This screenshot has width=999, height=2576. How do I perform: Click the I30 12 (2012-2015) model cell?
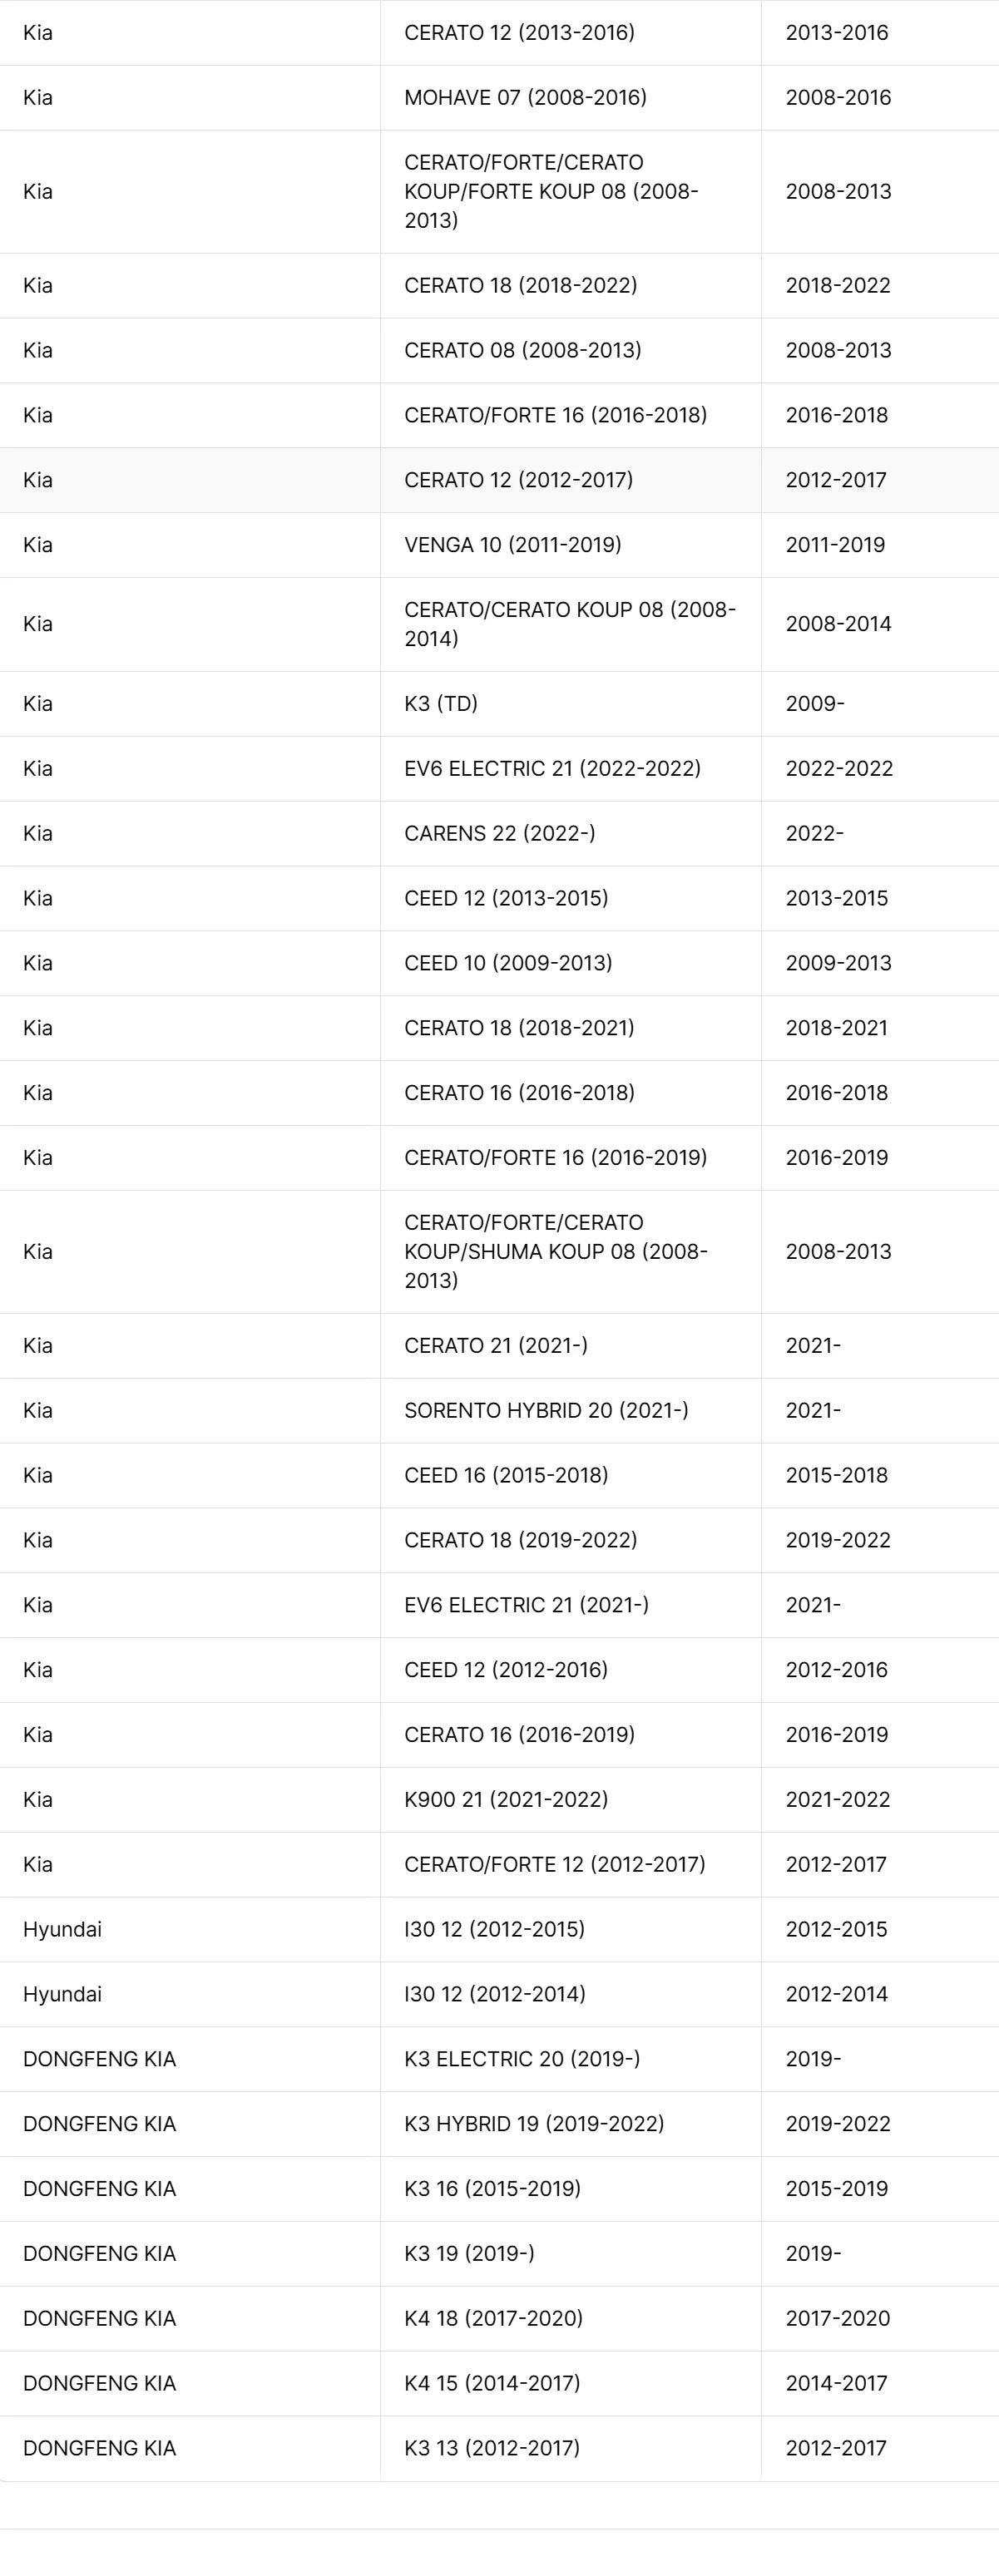click(494, 1929)
